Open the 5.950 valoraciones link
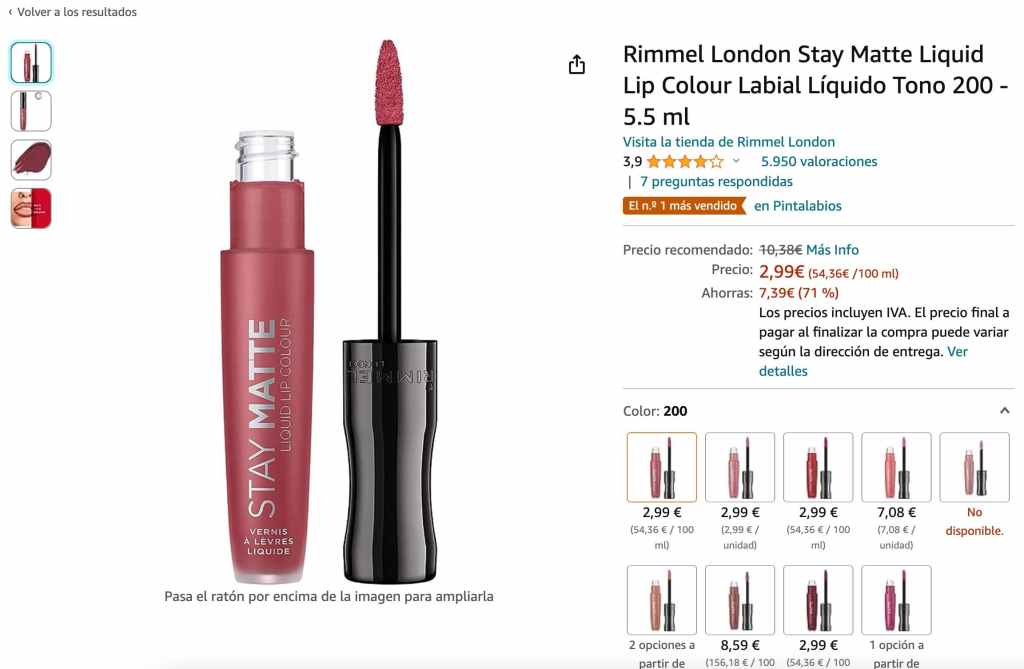Image resolution: width=1024 pixels, height=669 pixels. coord(819,161)
